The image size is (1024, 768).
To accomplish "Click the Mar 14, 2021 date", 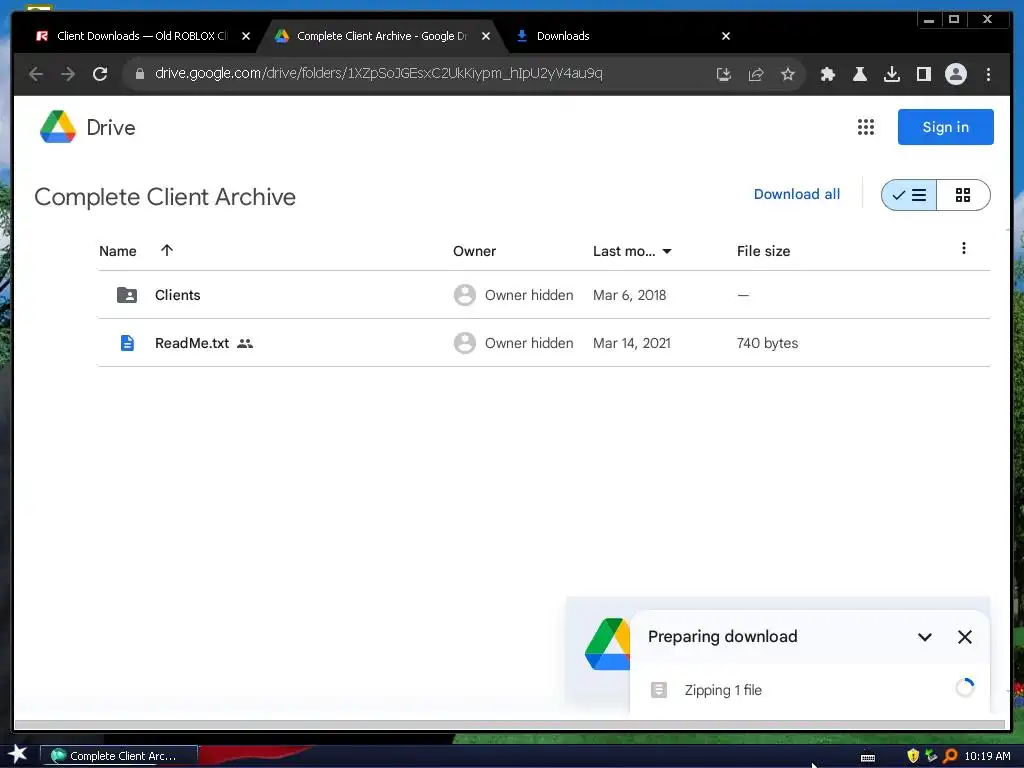I will pos(632,343).
